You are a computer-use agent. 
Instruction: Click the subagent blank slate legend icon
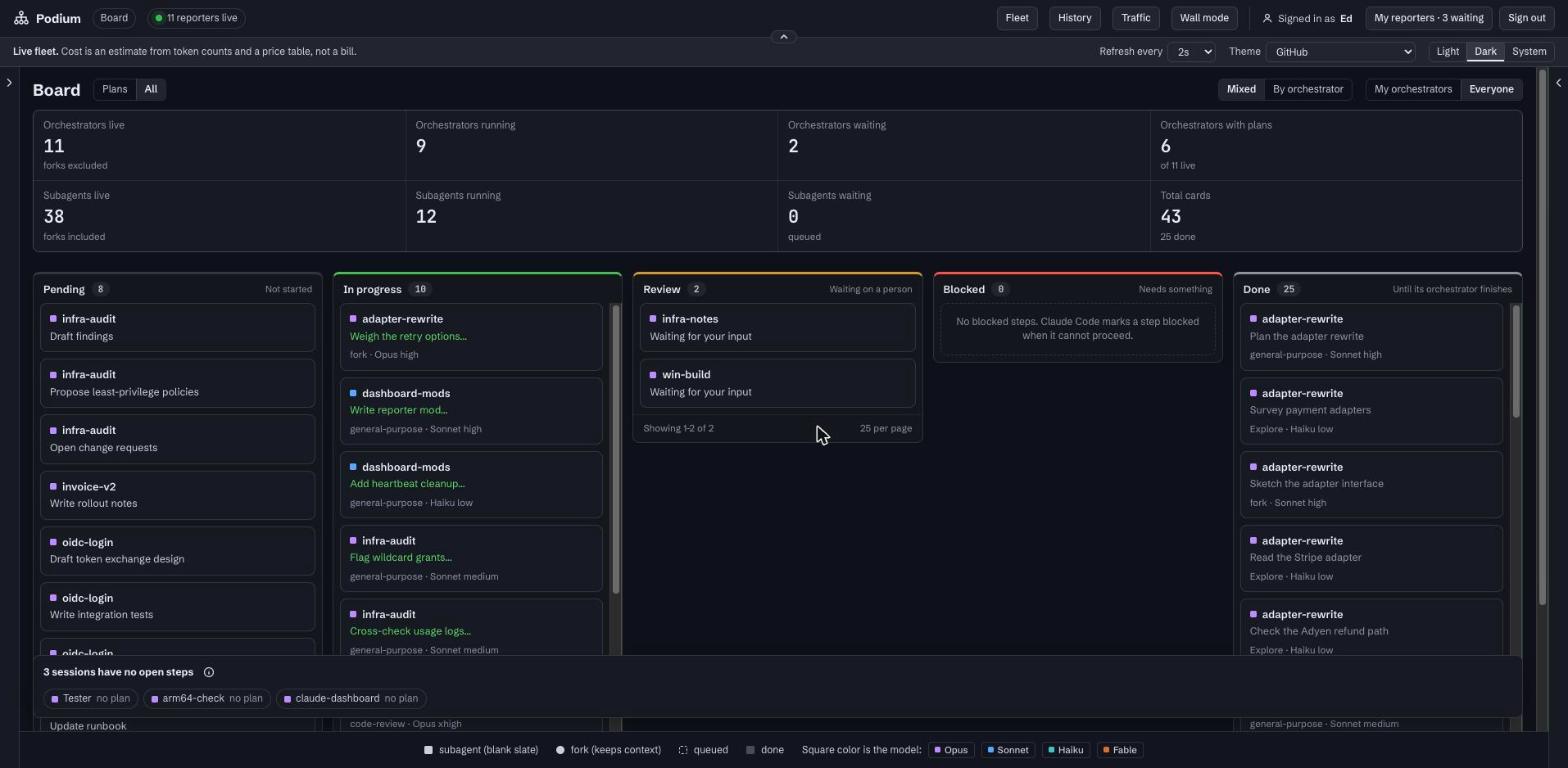[x=428, y=750]
